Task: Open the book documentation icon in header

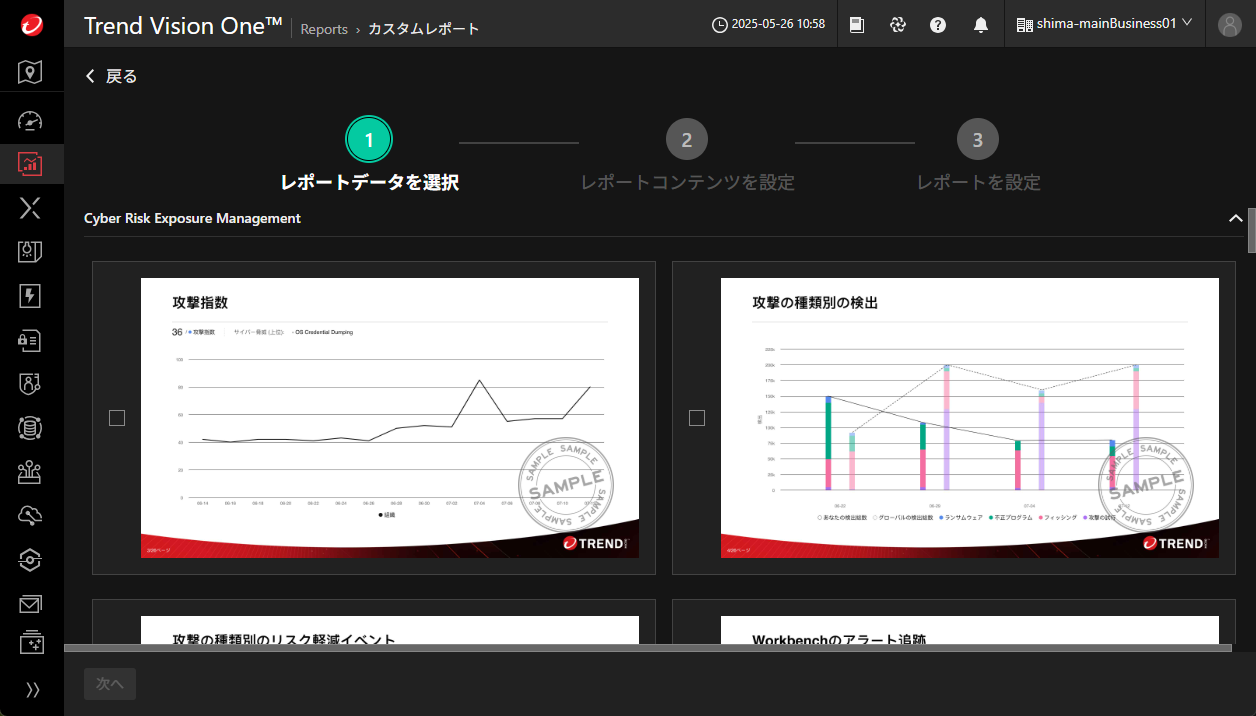Action: 857,25
